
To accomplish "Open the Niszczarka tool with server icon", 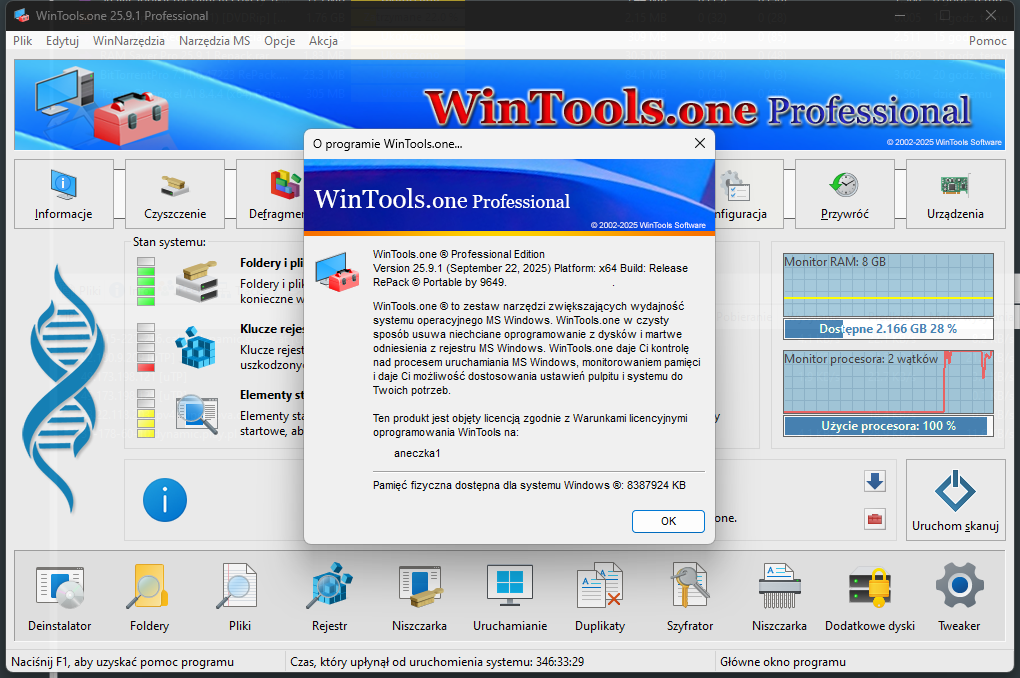I will pos(420,597).
